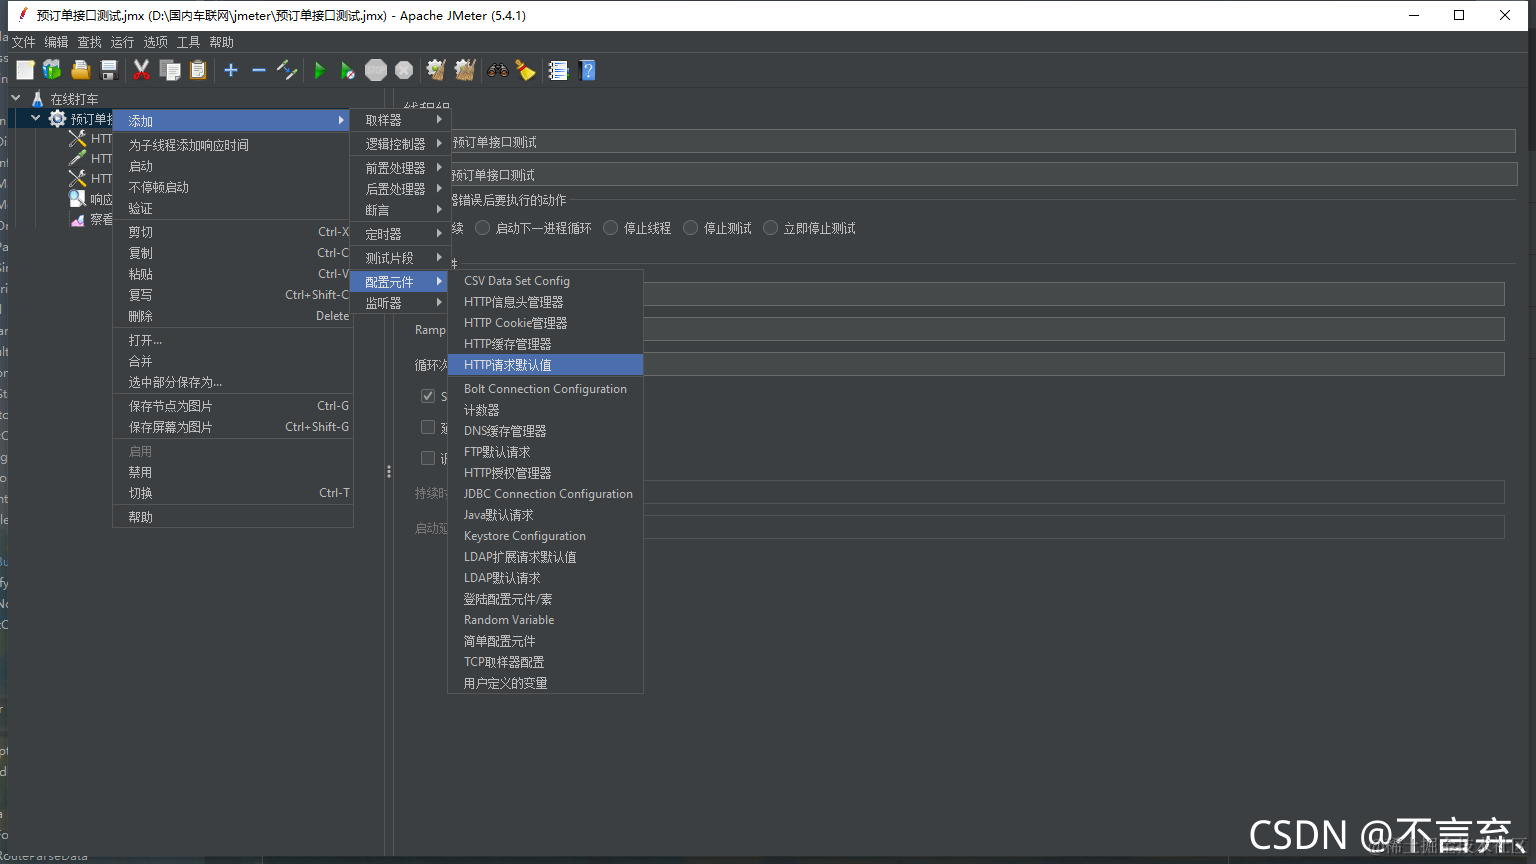Click the blue minus Collapse All icon

(x=259, y=70)
